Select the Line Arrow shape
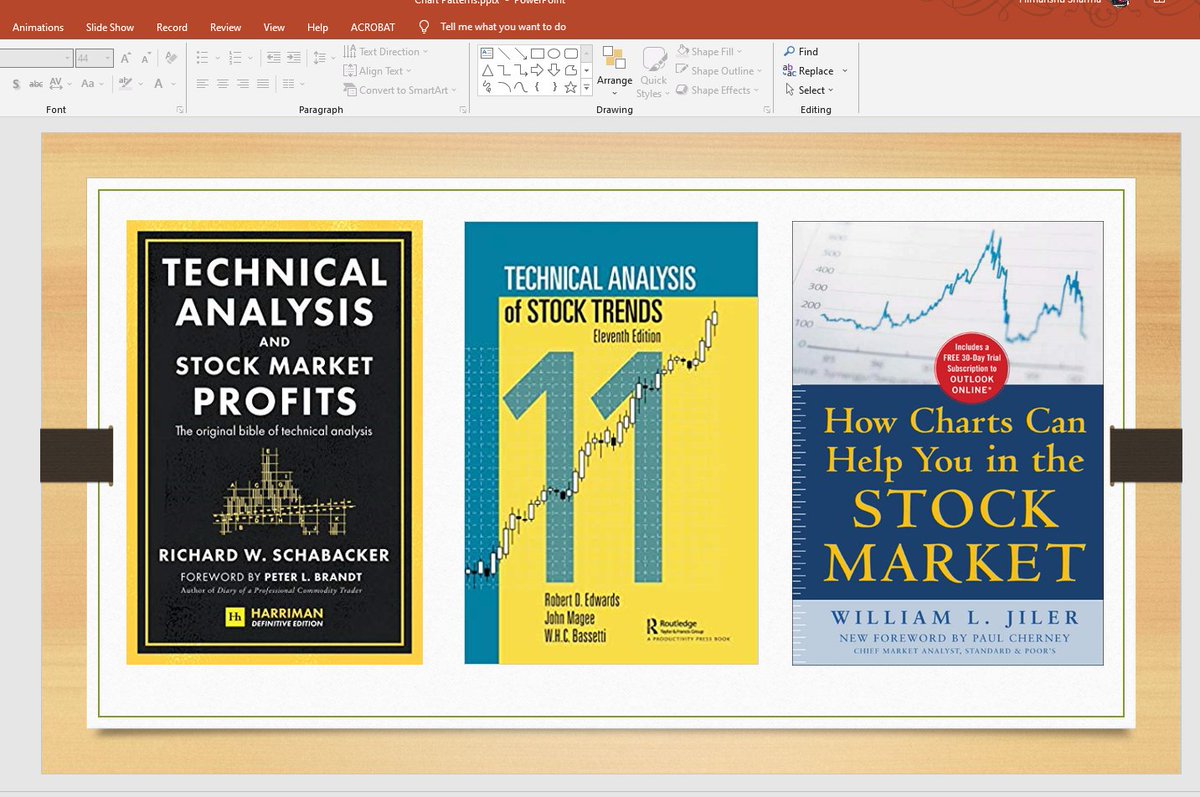1200x797 pixels. pyautogui.click(x=520, y=53)
